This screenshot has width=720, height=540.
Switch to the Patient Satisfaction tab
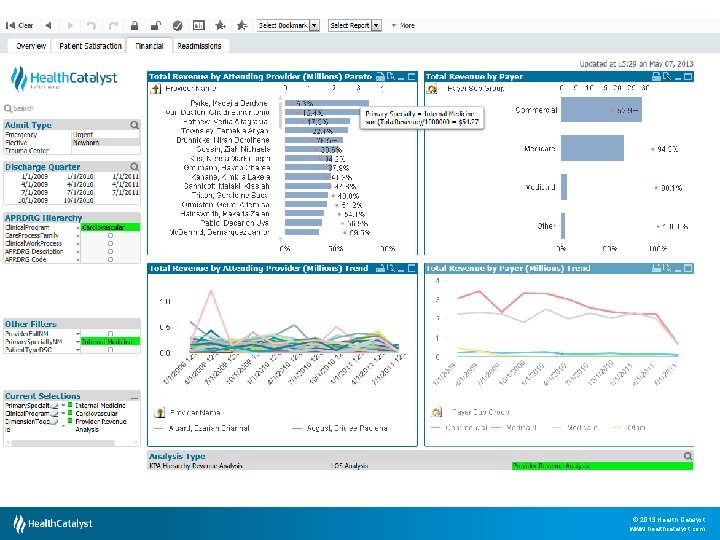pos(90,46)
